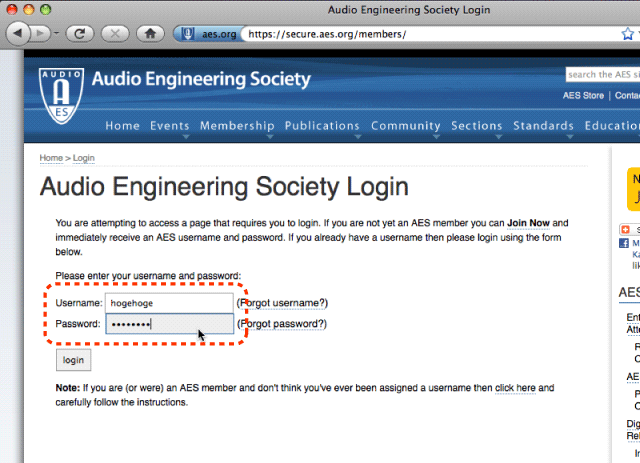Click the red plus share icon in sidebar
640x463 pixels.
click(x=625, y=229)
